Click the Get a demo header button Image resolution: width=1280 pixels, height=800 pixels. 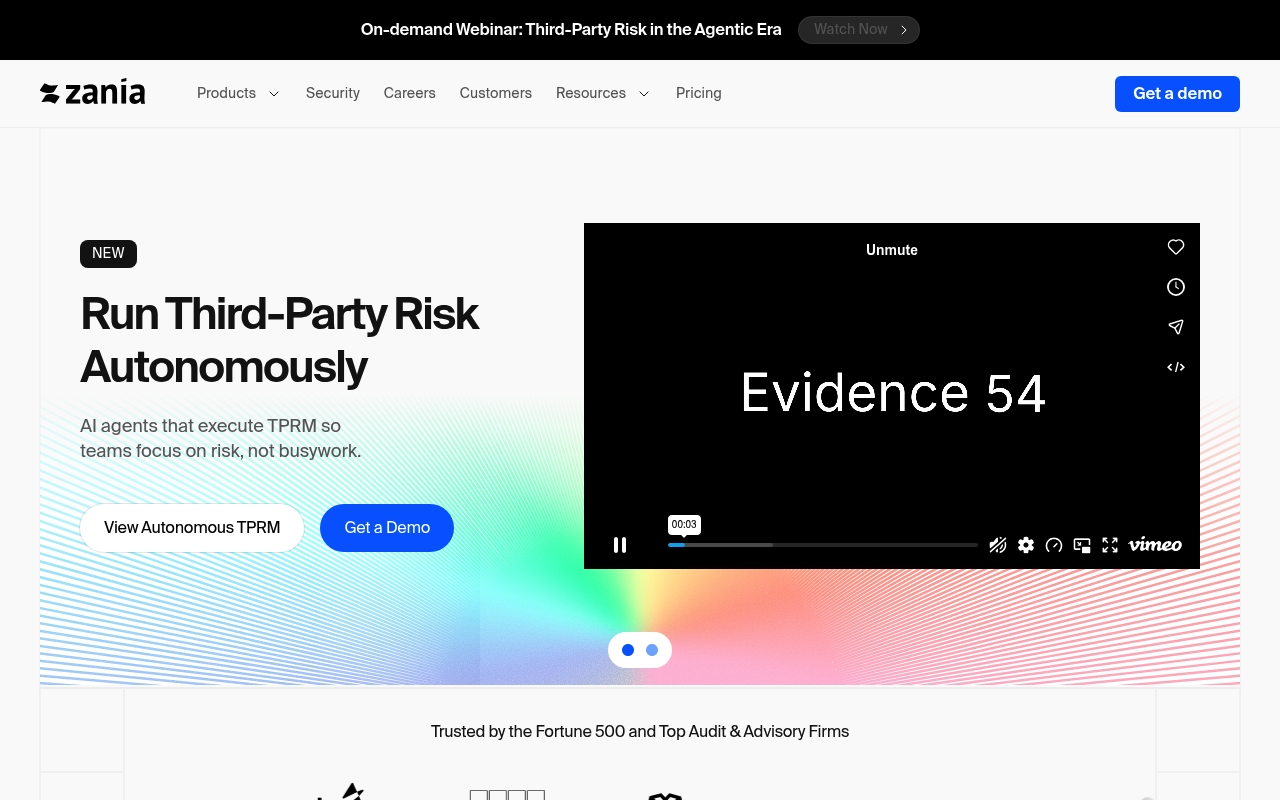click(x=1177, y=94)
